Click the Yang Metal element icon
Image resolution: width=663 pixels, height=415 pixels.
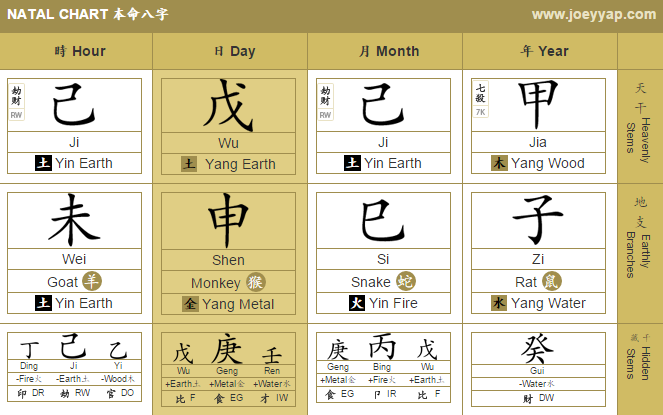coord(190,304)
